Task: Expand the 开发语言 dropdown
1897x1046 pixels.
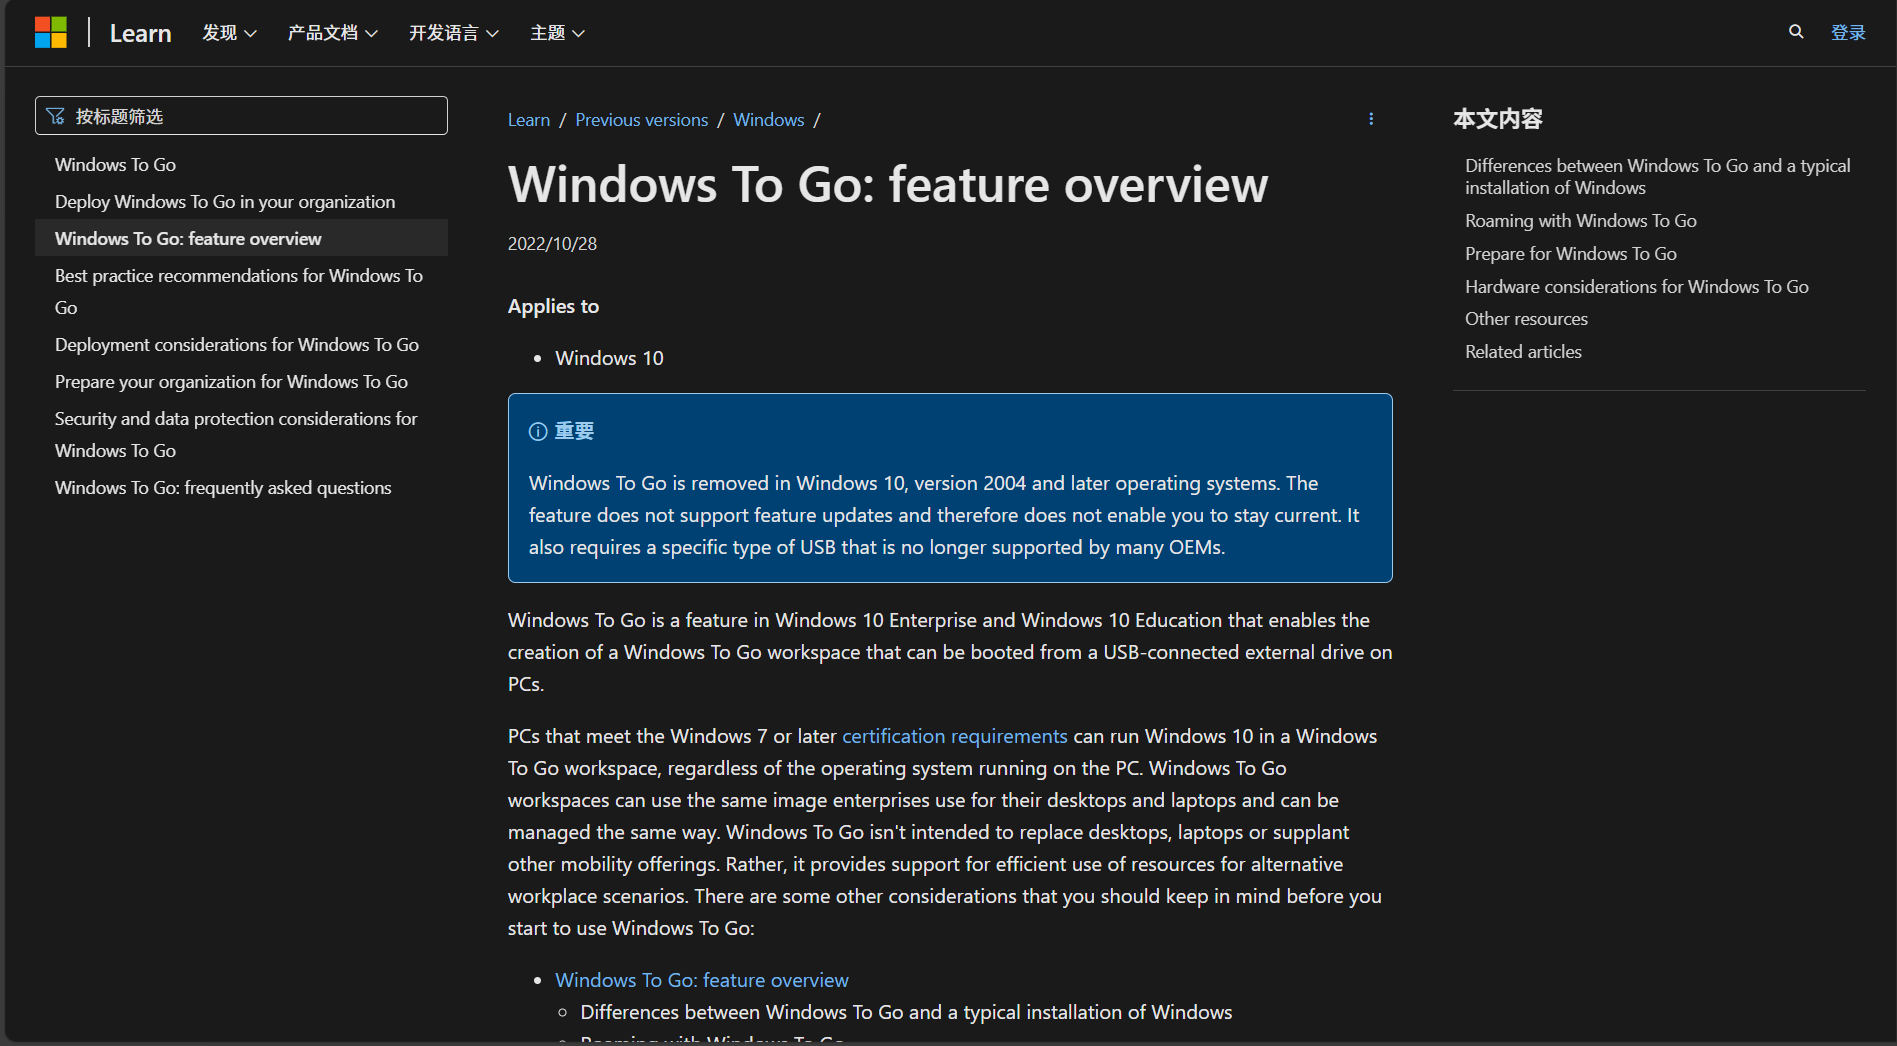Action: click(x=453, y=32)
